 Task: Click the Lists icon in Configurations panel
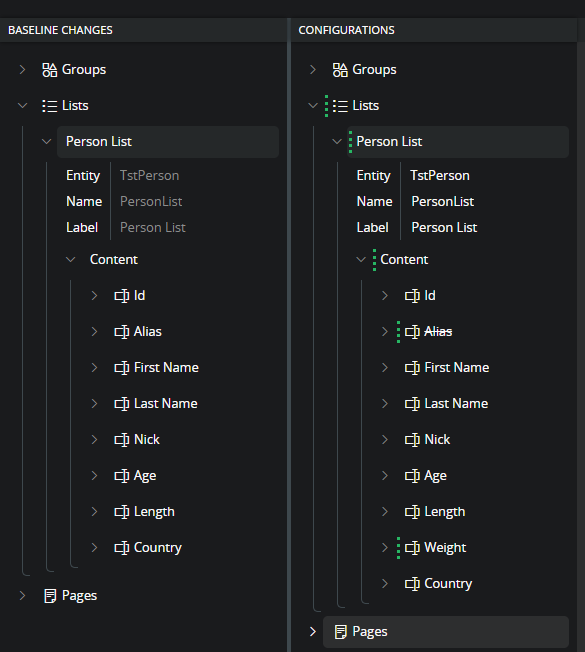pos(340,106)
